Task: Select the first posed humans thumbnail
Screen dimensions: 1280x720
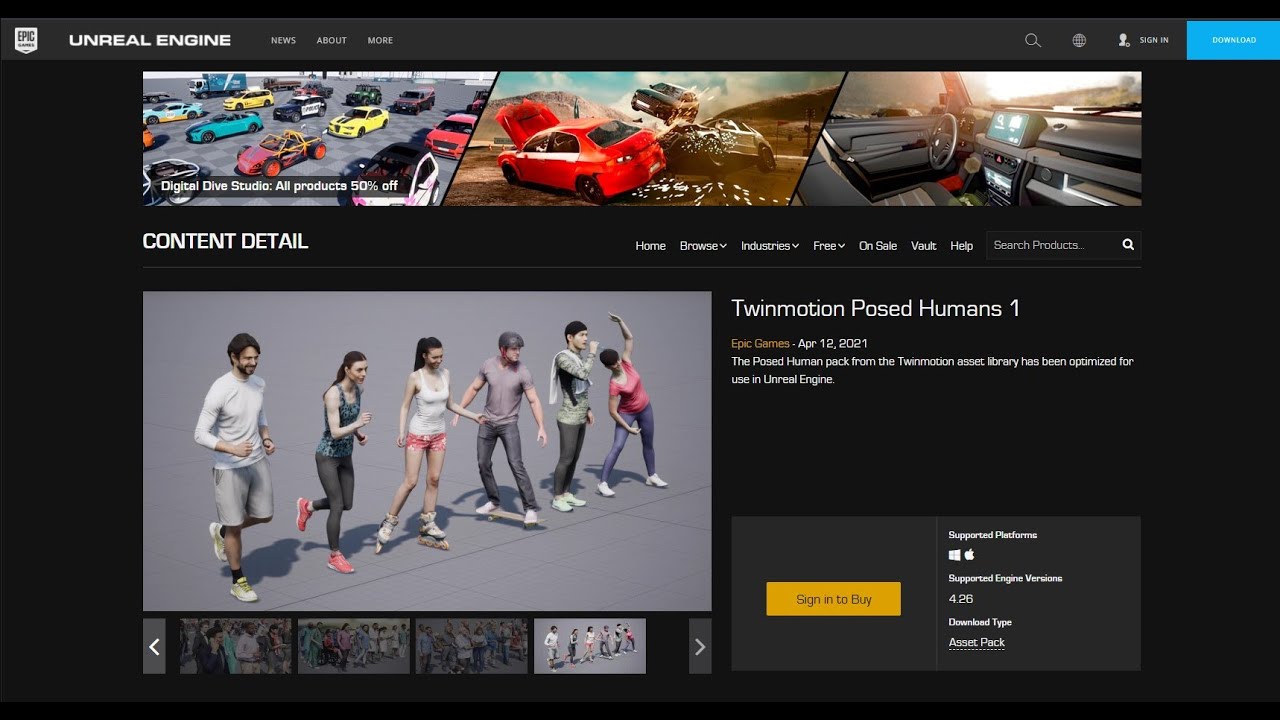Action: (236, 646)
